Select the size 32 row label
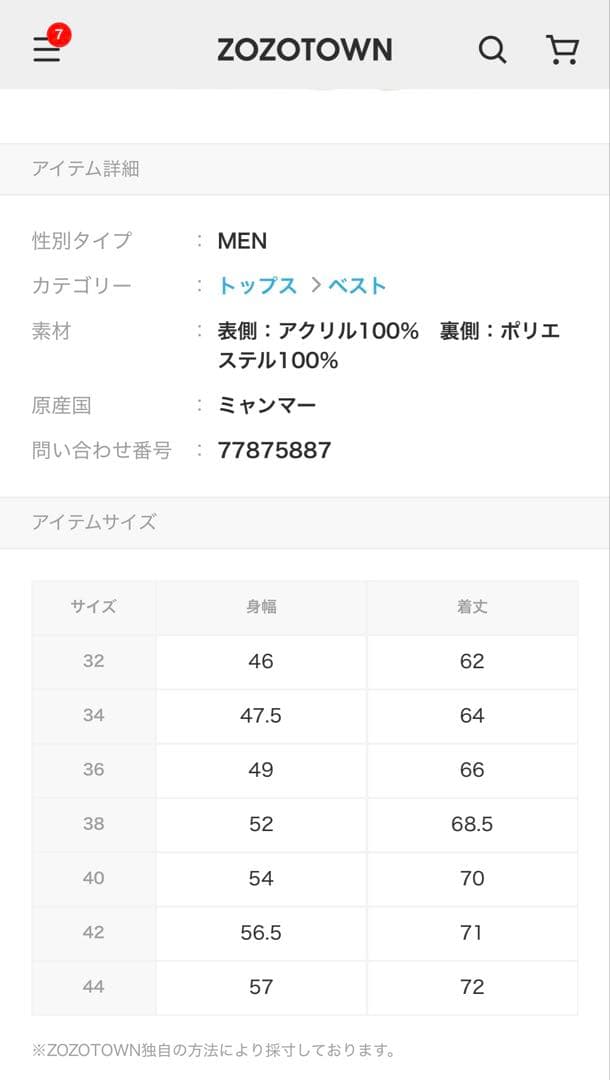 click(94, 661)
